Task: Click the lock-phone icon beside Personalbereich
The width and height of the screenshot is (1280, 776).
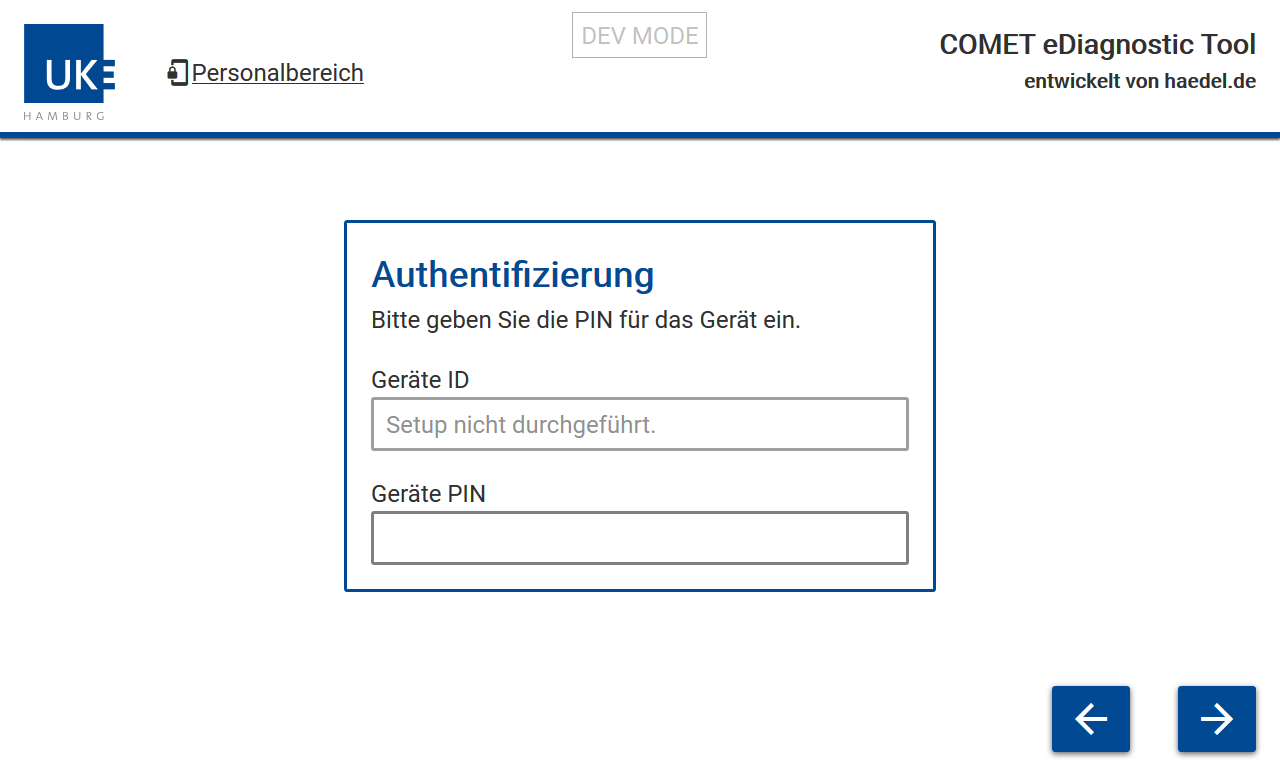Action: pyautogui.click(x=178, y=73)
